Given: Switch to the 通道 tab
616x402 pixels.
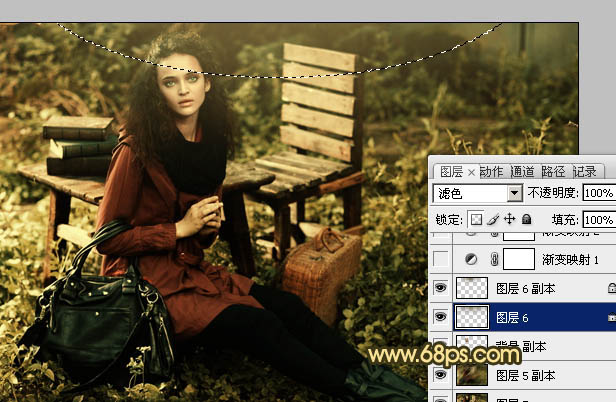Looking at the screenshot, I should click(x=522, y=172).
